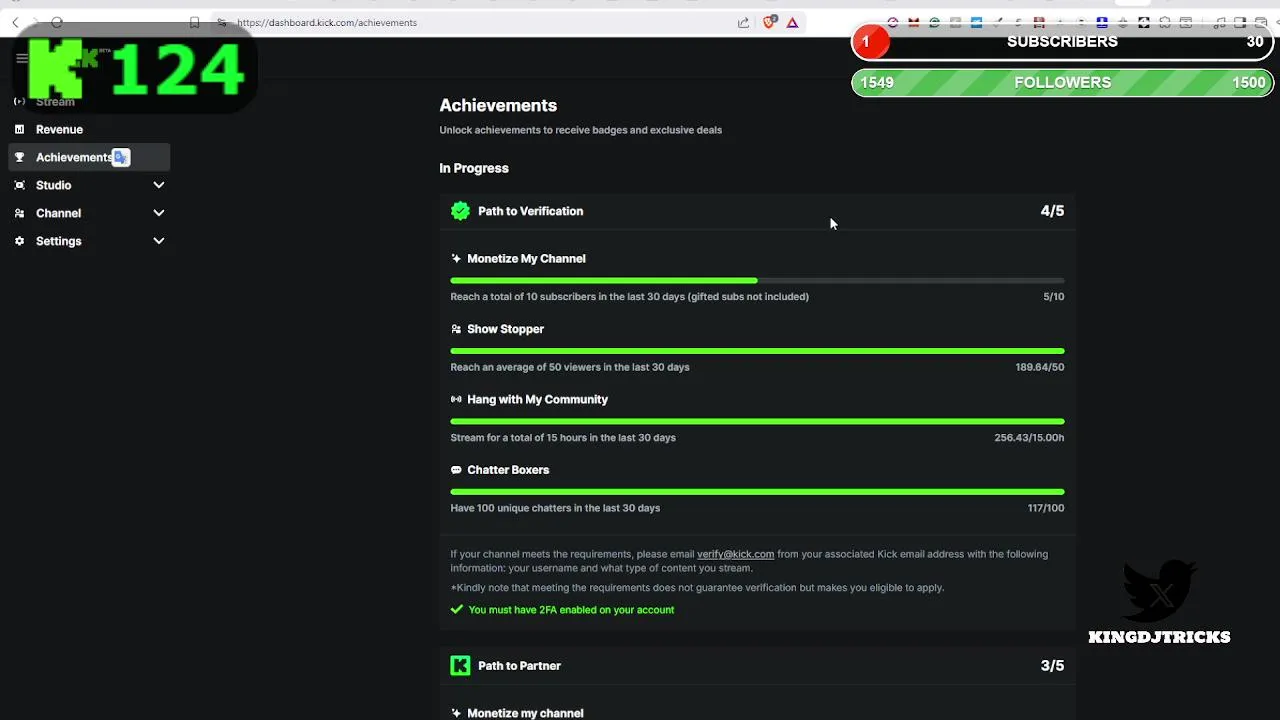The image size is (1280, 720).
Task: Click the Twitter bird logo overlay
Action: tap(1160, 590)
